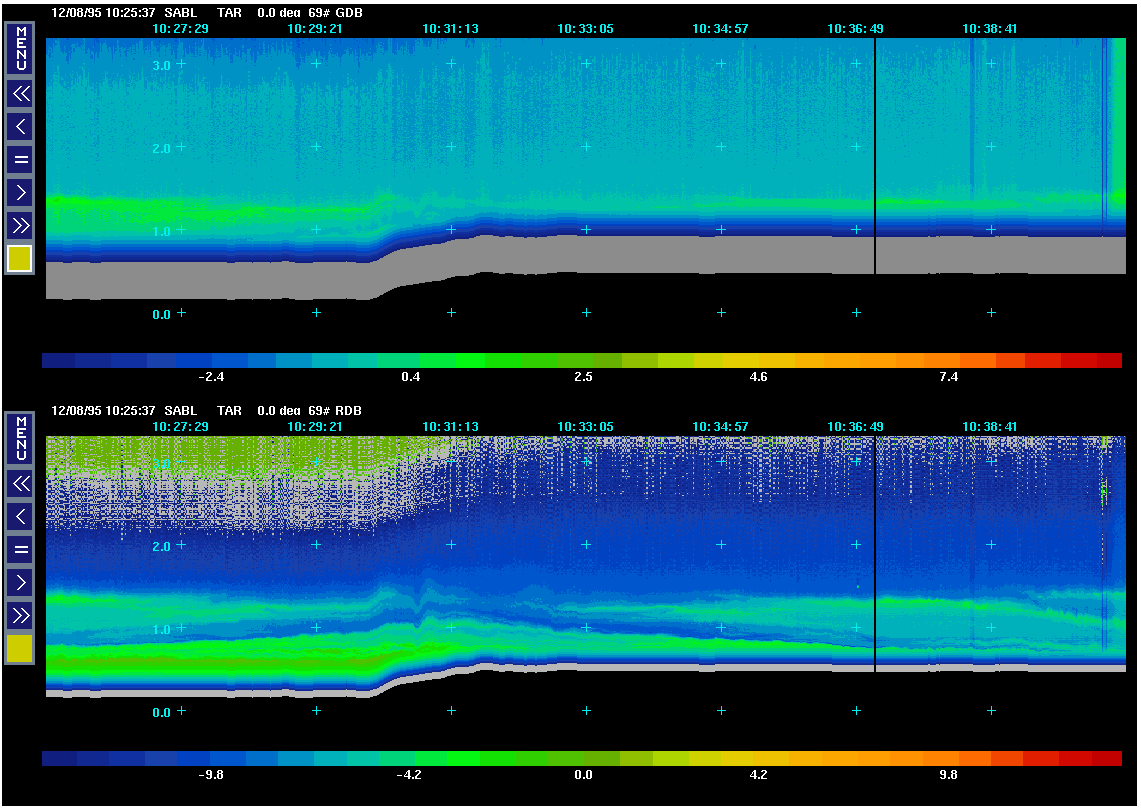Screen dimensions: 1141x810
Task: Open the MENU button in the top panel
Action: tap(20, 48)
